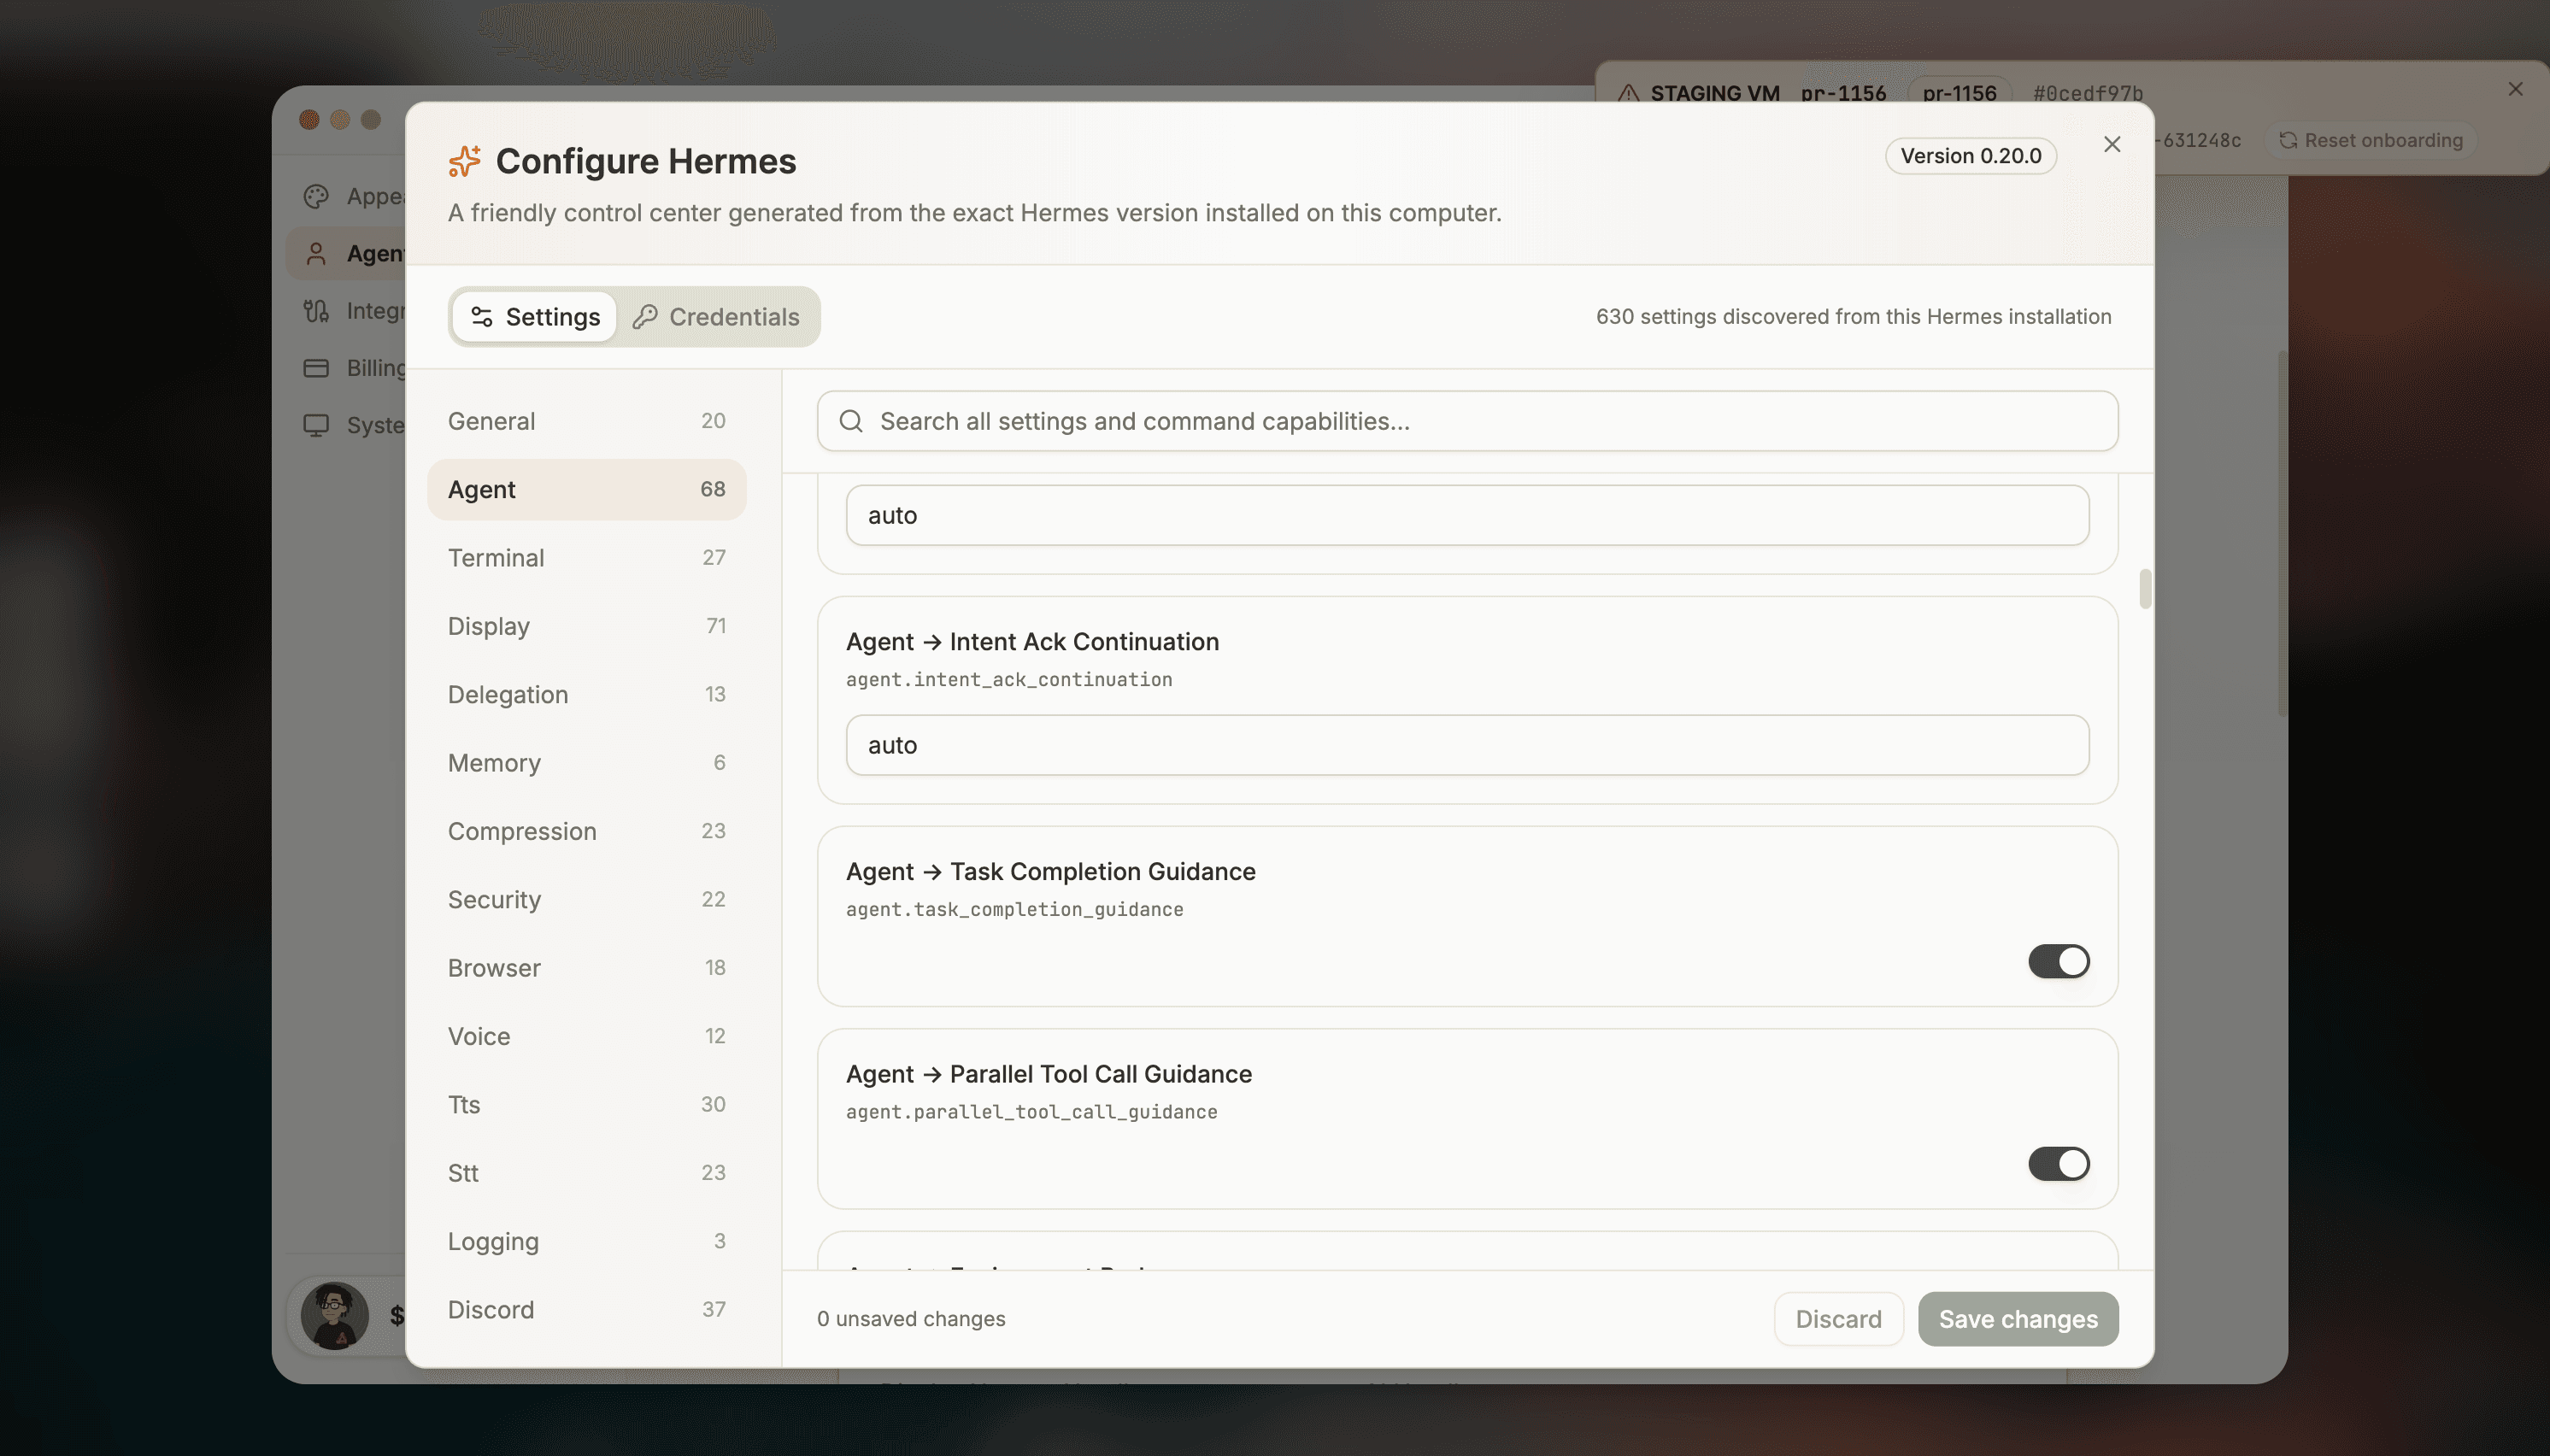Close the Configure Hermes dialog
Viewport: 2550px width, 1456px height.
coord(2111,145)
